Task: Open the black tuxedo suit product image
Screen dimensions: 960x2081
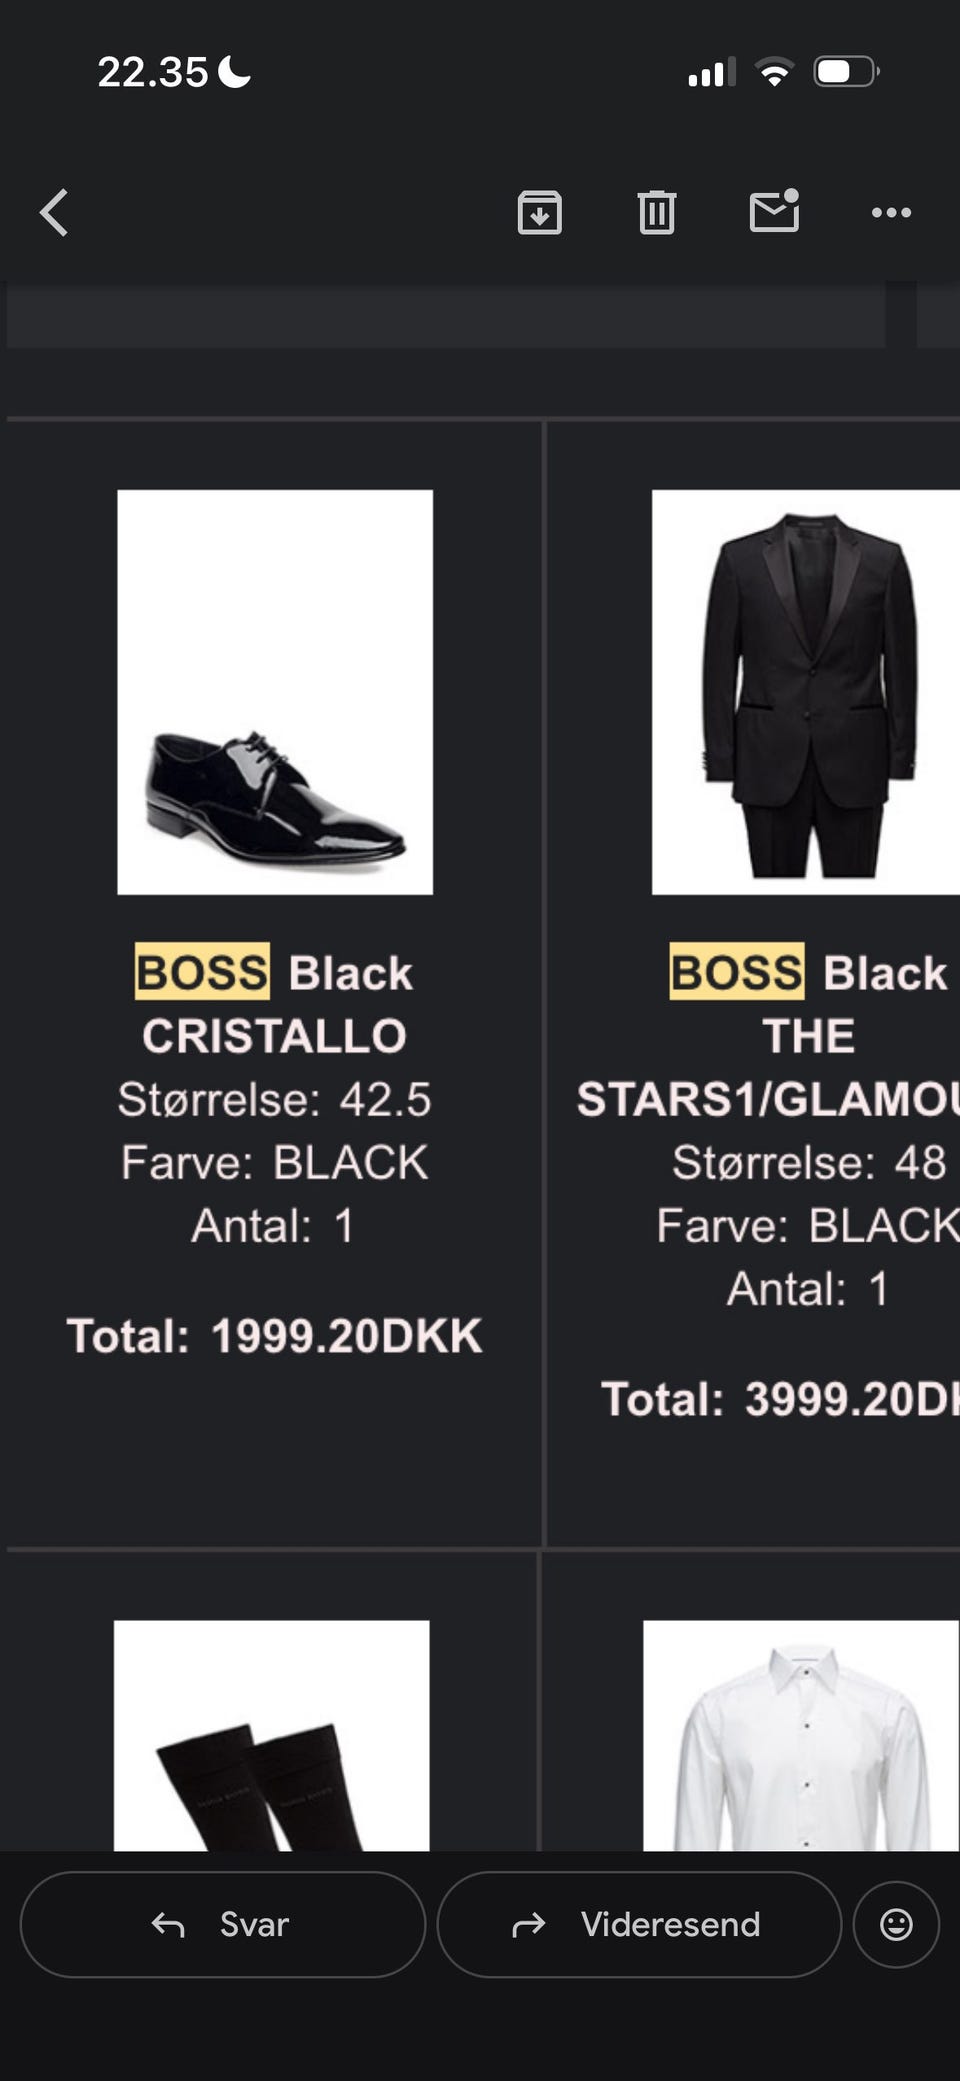Action: pyautogui.click(x=806, y=692)
